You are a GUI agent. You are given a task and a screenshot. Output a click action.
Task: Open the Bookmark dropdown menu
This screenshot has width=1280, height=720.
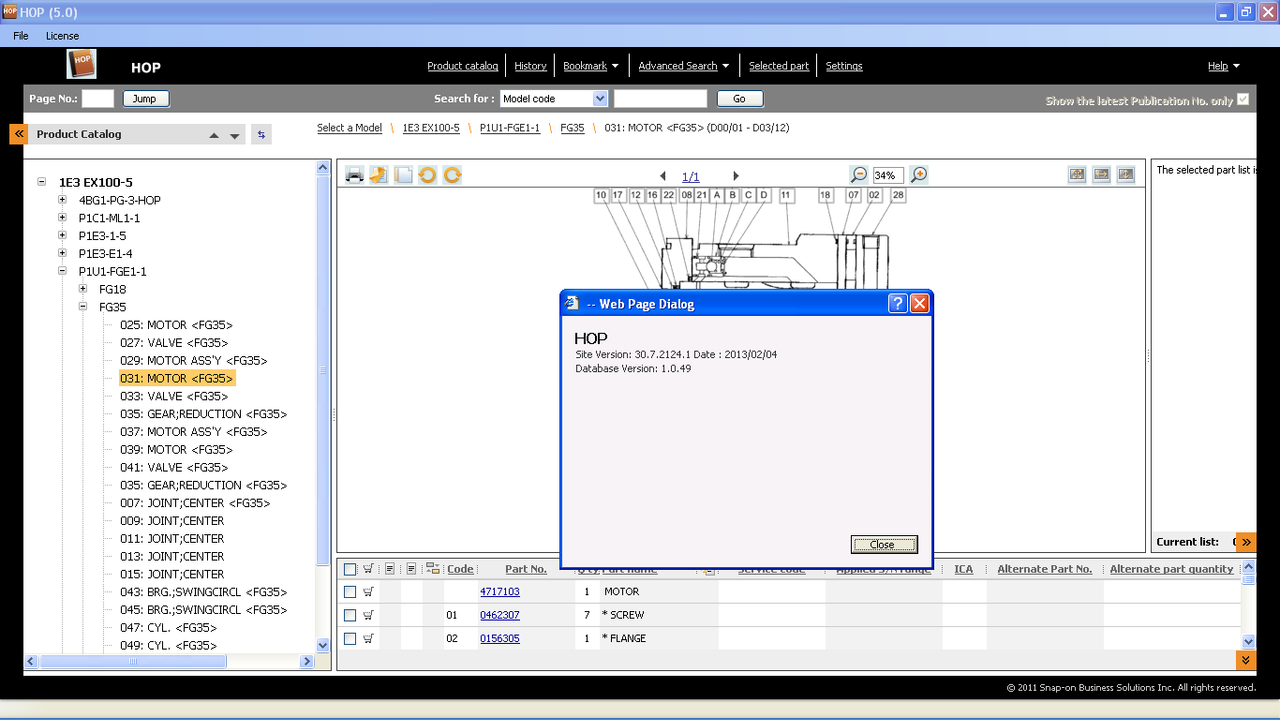[591, 66]
